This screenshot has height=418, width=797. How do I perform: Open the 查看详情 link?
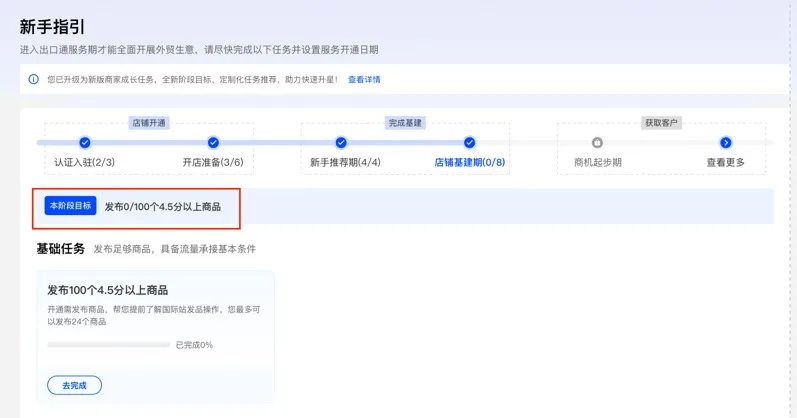click(364, 79)
